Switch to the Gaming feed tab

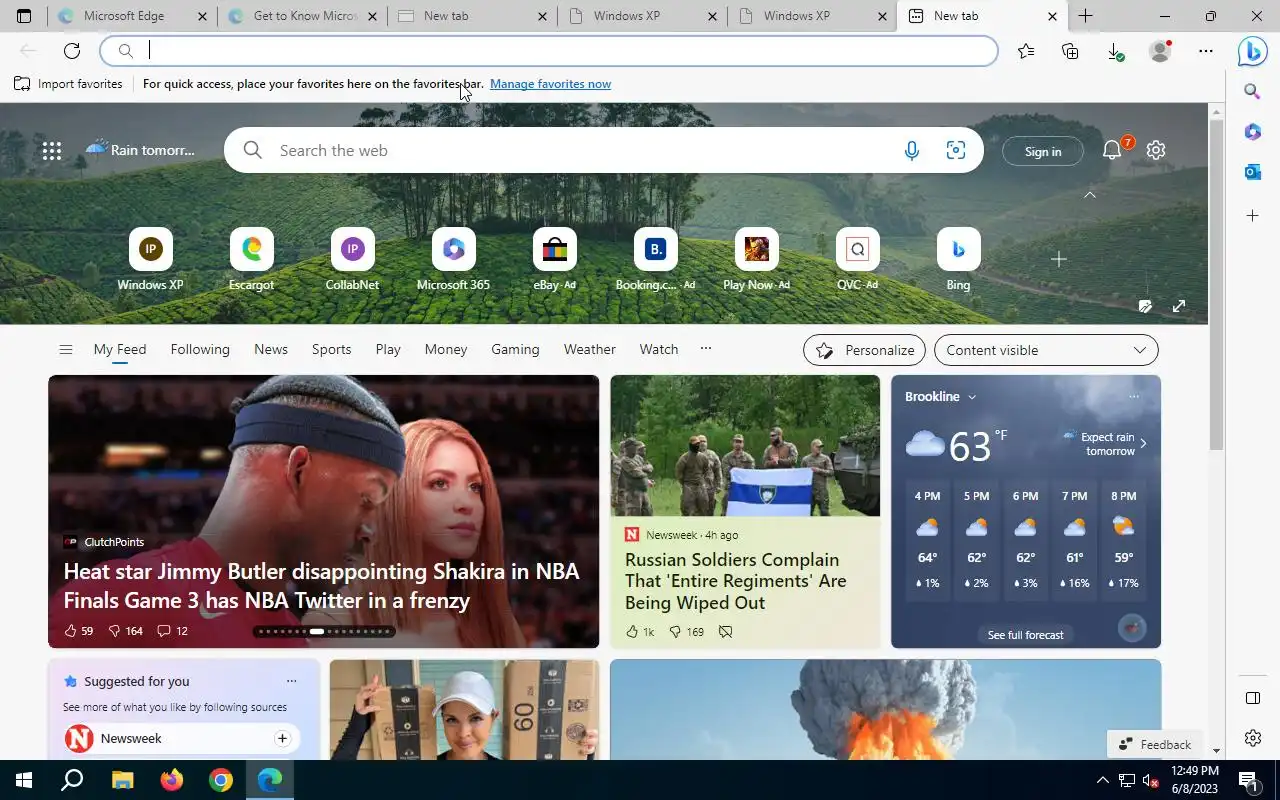tap(515, 349)
